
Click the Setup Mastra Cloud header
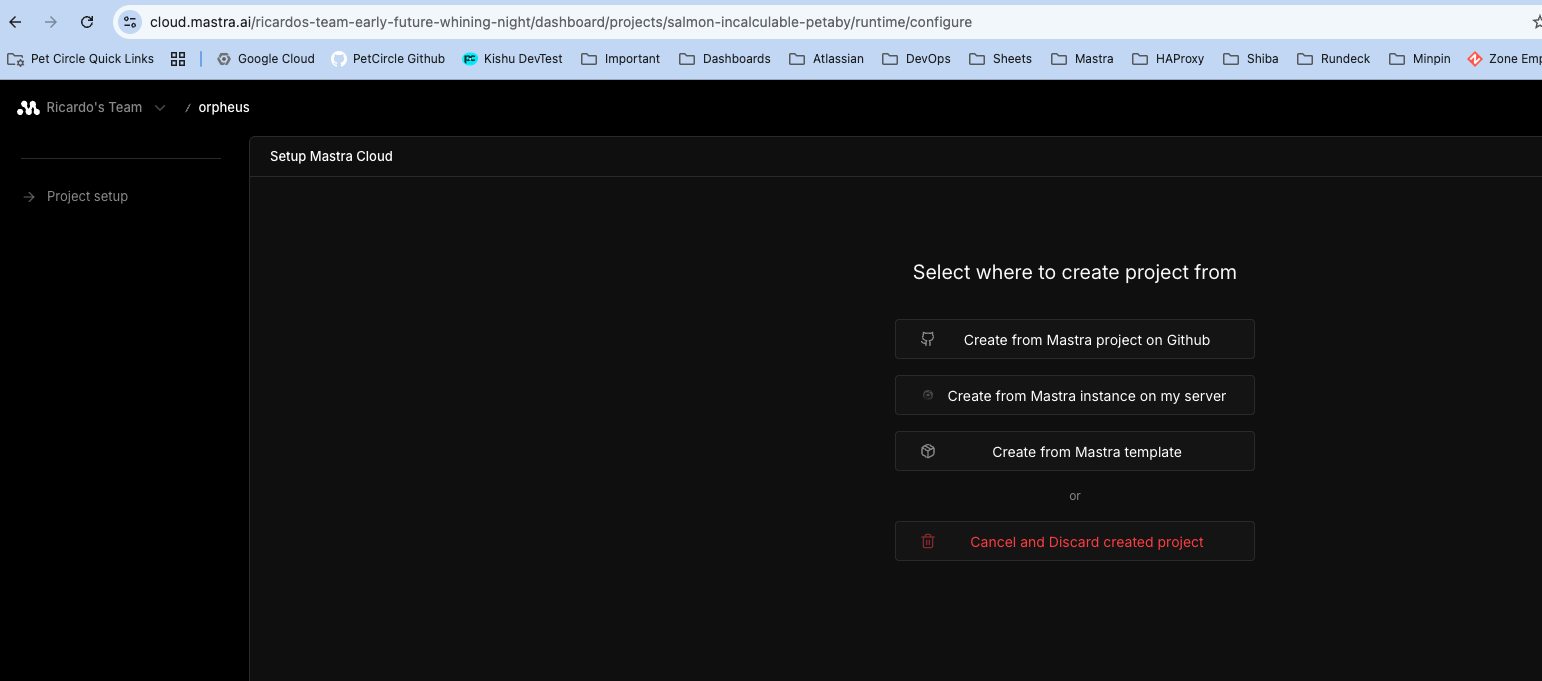click(x=331, y=156)
